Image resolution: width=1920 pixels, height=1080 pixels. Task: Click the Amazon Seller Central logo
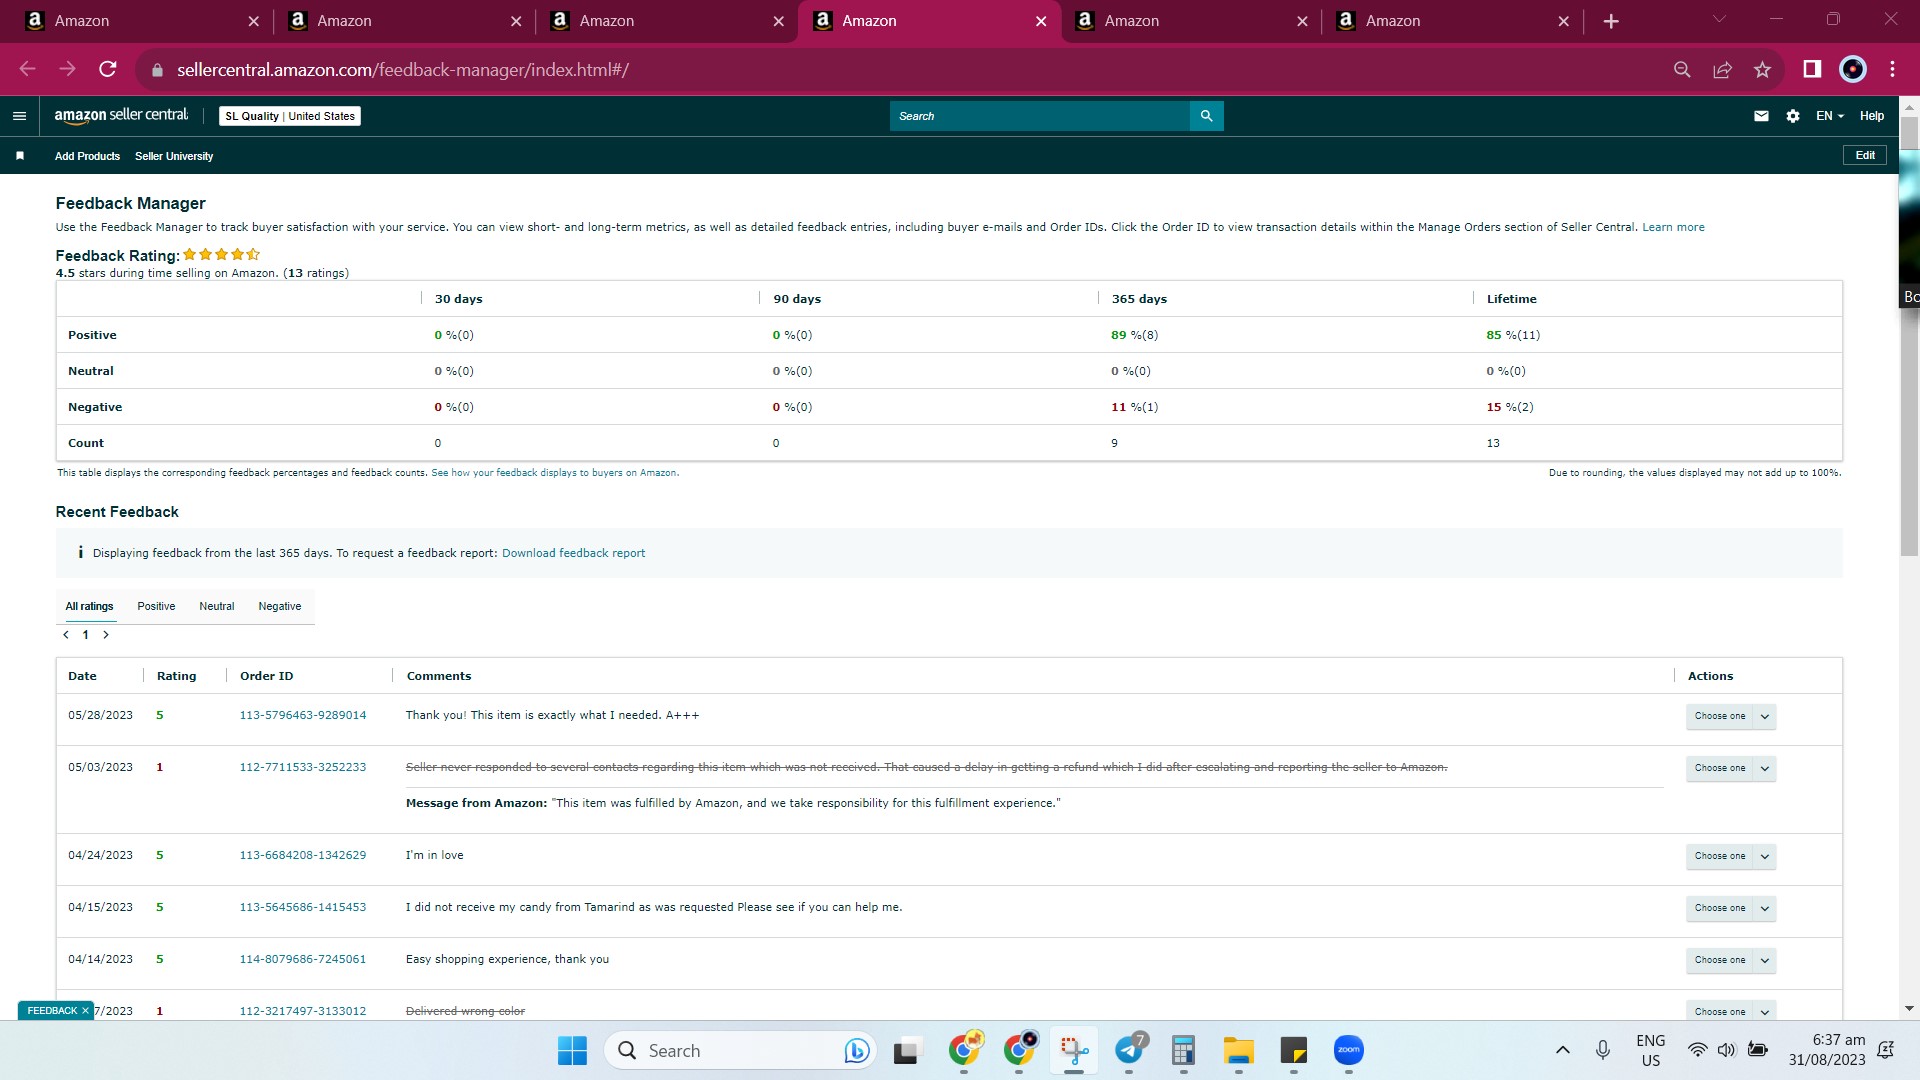tap(121, 116)
